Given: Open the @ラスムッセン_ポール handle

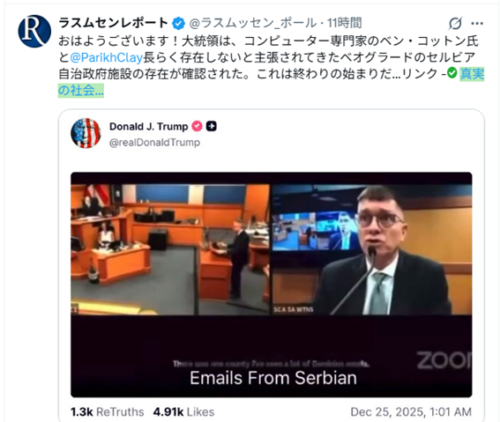Looking at the screenshot, I should point(253,23).
